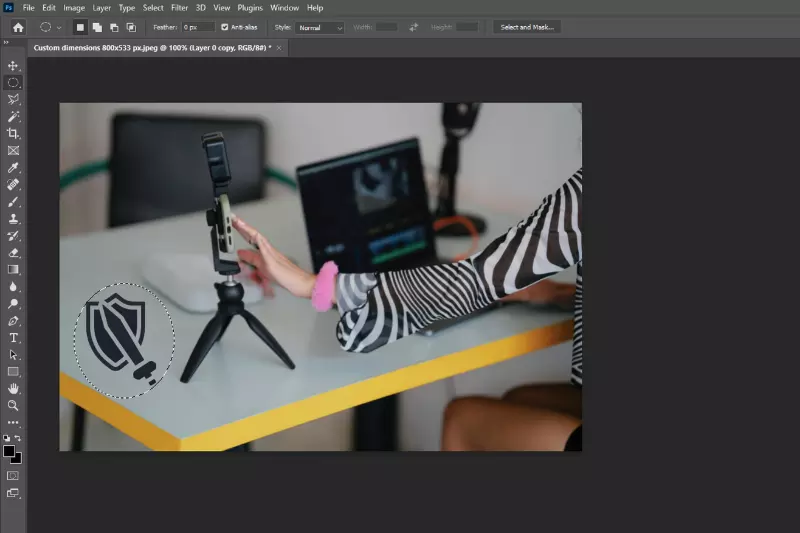This screenshot has width=800, height=533.
Task: Select the Clone Stamp tool
Action: click(13, 219)
